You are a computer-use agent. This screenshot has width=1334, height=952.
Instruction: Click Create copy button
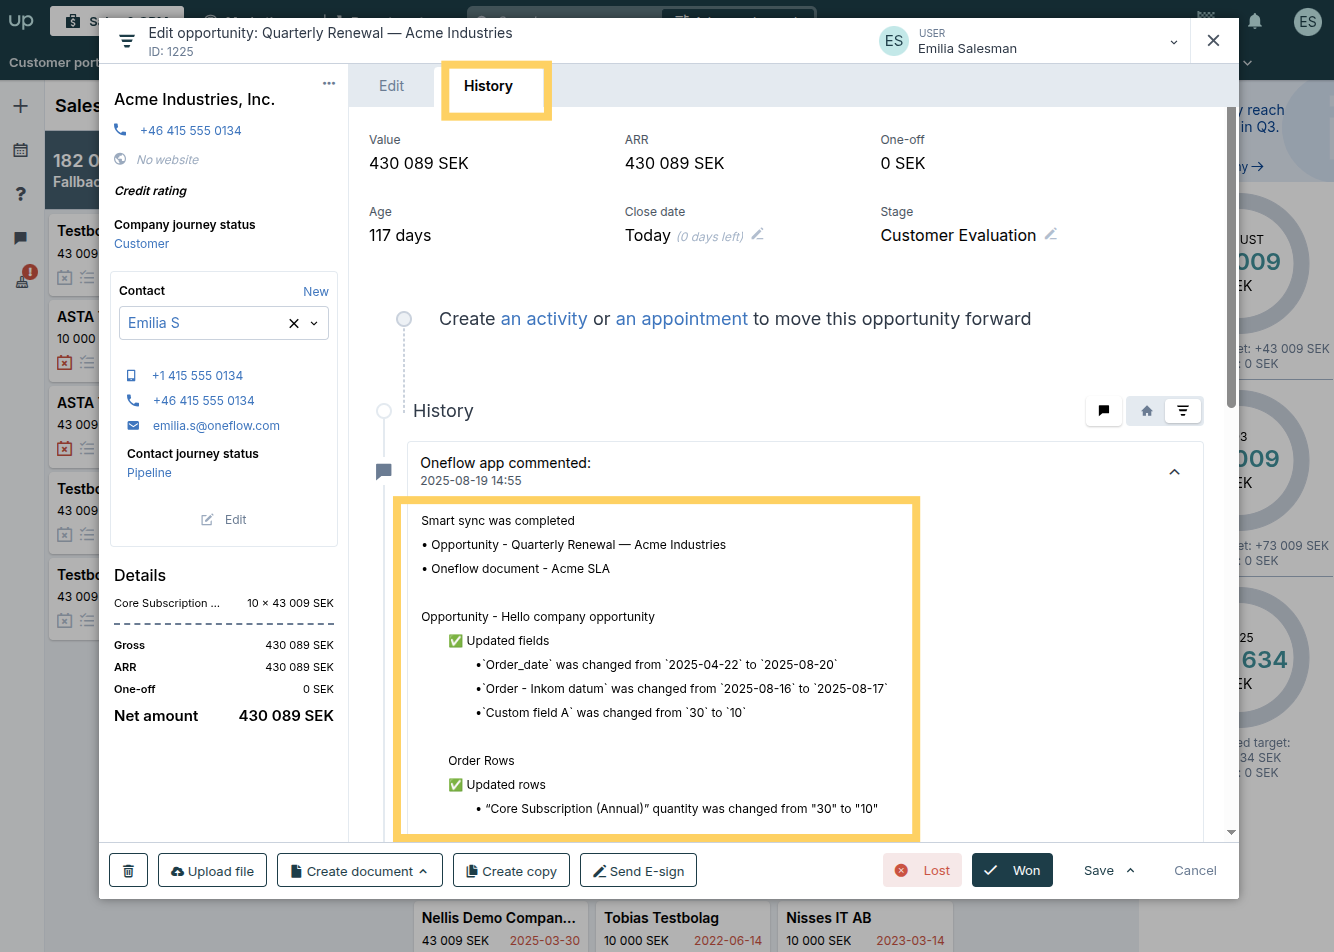tap(512, 870)
